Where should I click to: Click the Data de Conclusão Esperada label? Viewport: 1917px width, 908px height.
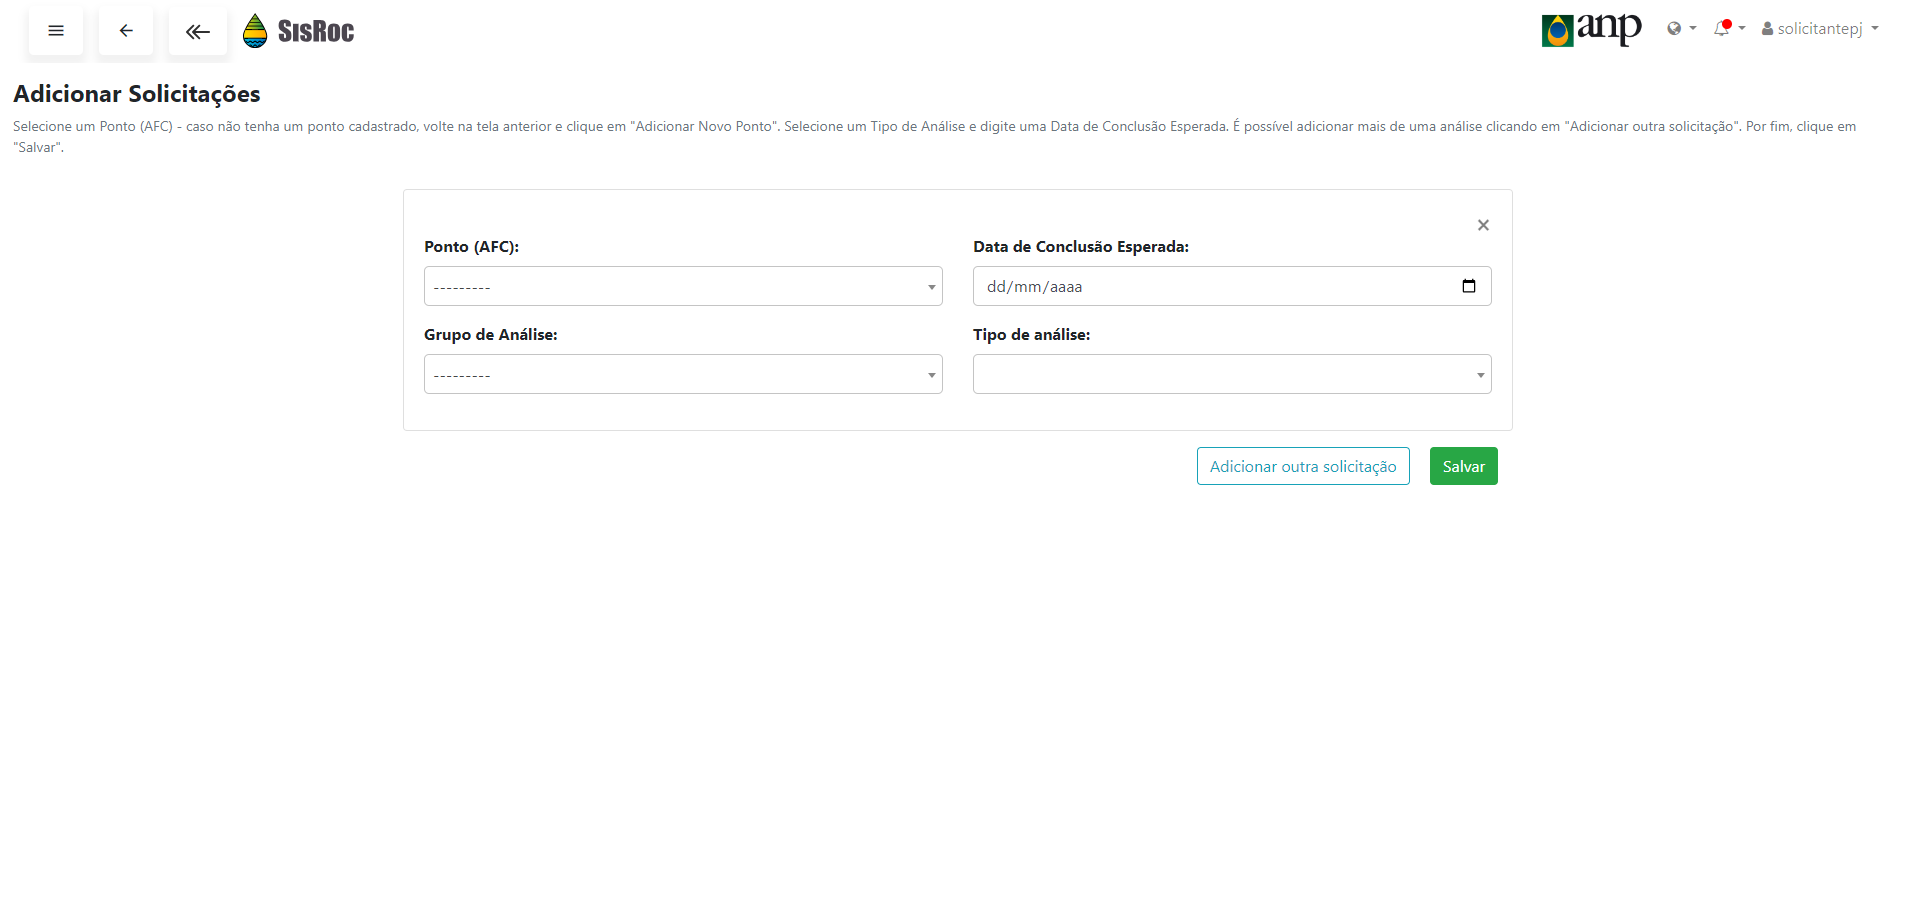tap(1081, 247)
